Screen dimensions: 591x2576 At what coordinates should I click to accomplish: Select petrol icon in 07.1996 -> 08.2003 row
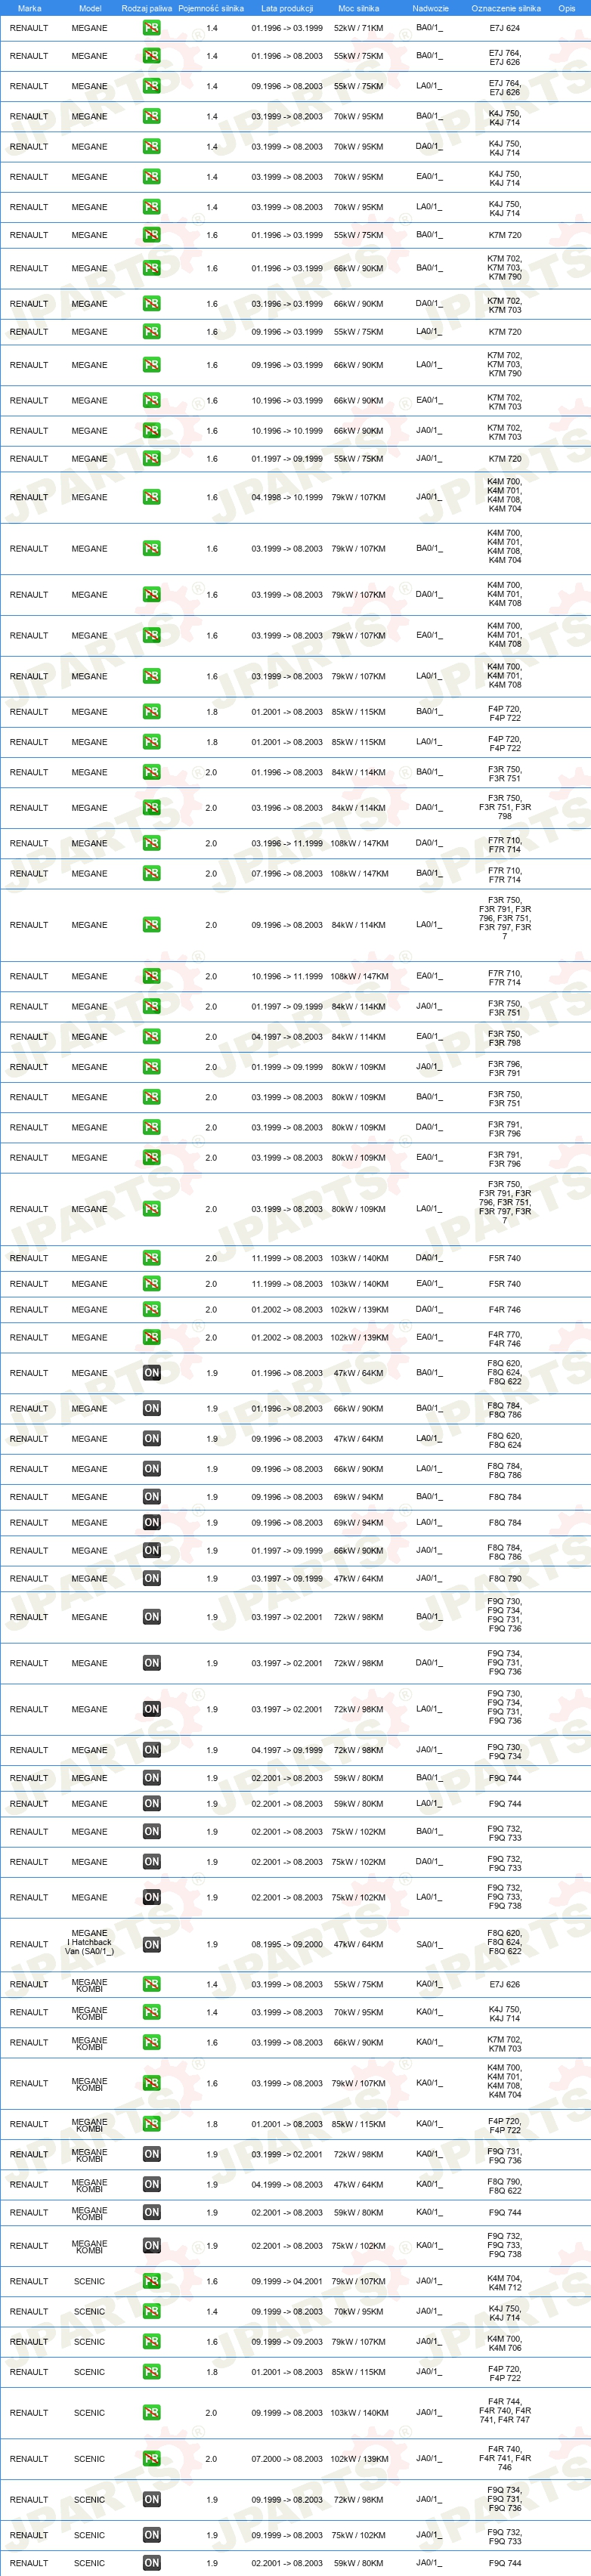pyautogui.click(x=151, y=874)
